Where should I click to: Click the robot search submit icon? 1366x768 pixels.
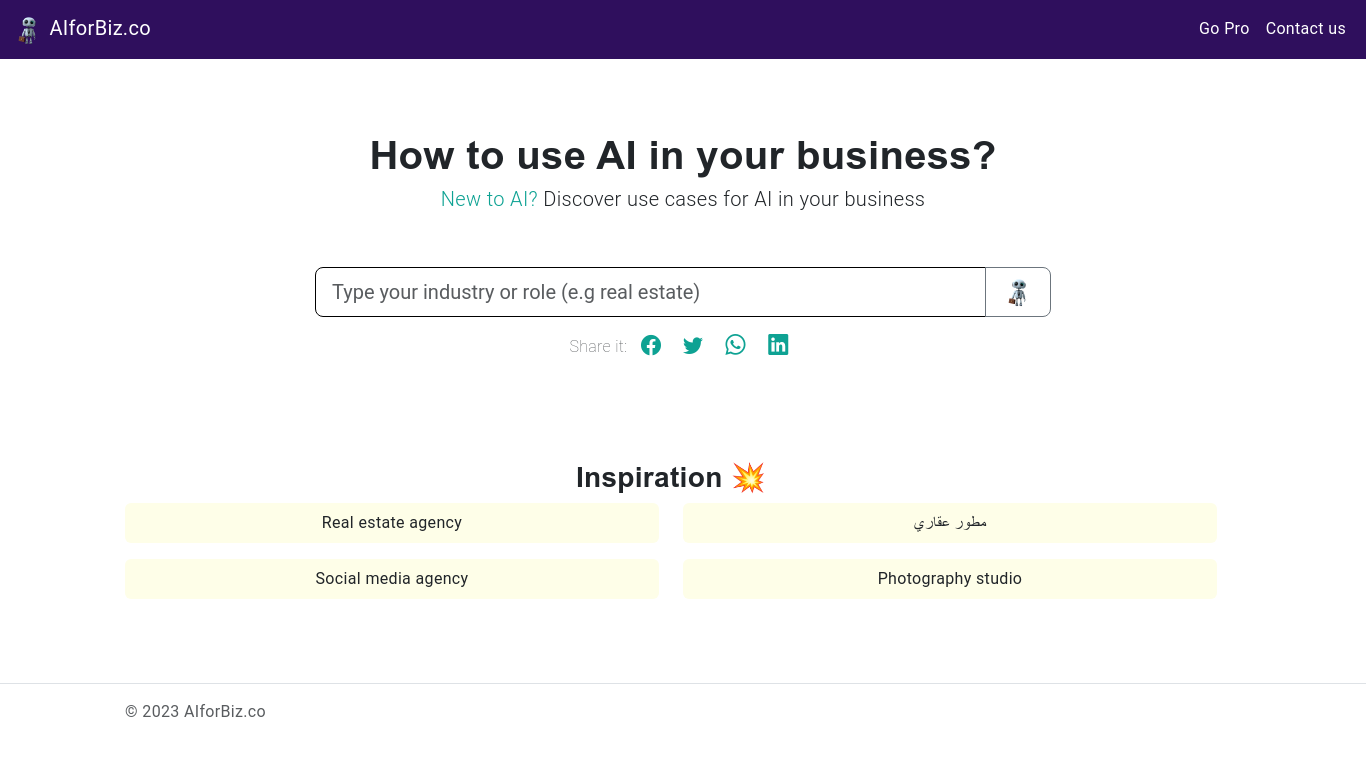(1018, 292)
